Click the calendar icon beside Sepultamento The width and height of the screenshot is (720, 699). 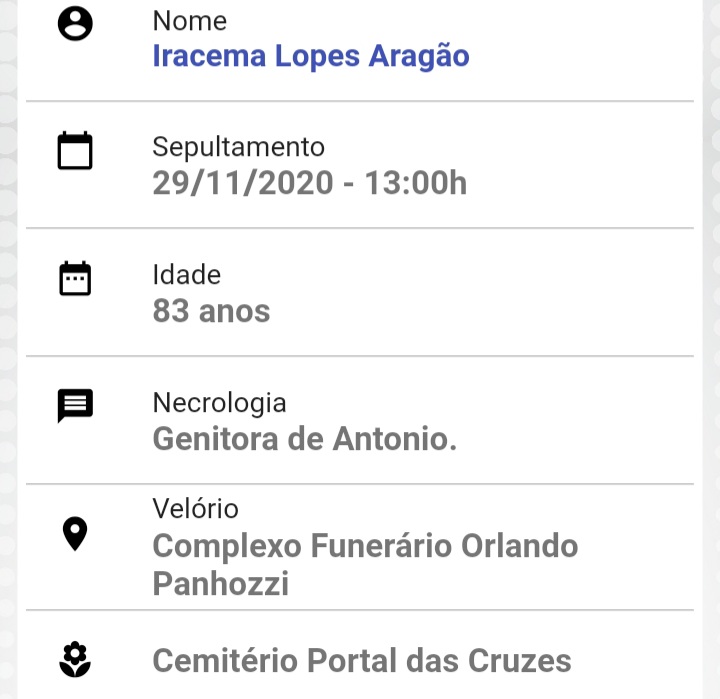[75, 151]
